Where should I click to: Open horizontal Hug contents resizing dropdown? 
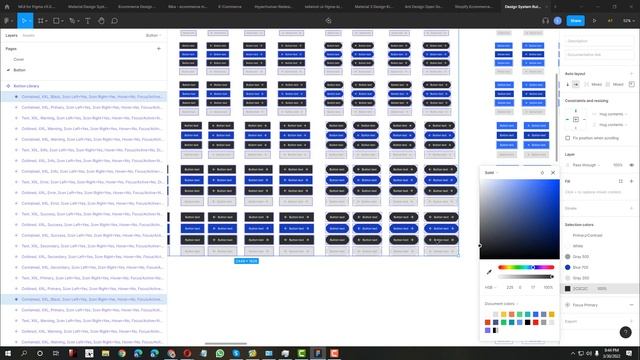pos(613,114)
